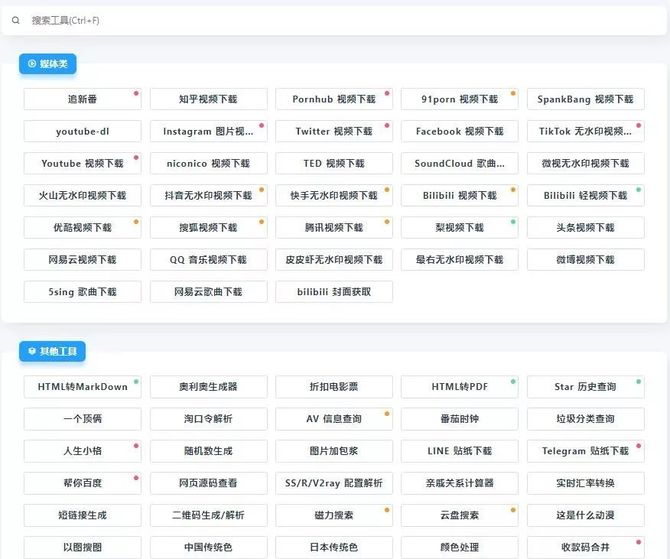Viewport: 670px width, 559px height.
Task: Open Bilibili 轻视频下载 tool
Action: click(x=585, y=195)
